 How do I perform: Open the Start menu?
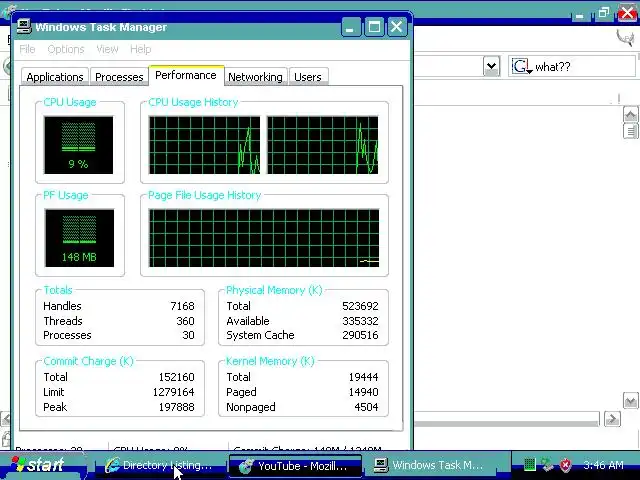43,465
